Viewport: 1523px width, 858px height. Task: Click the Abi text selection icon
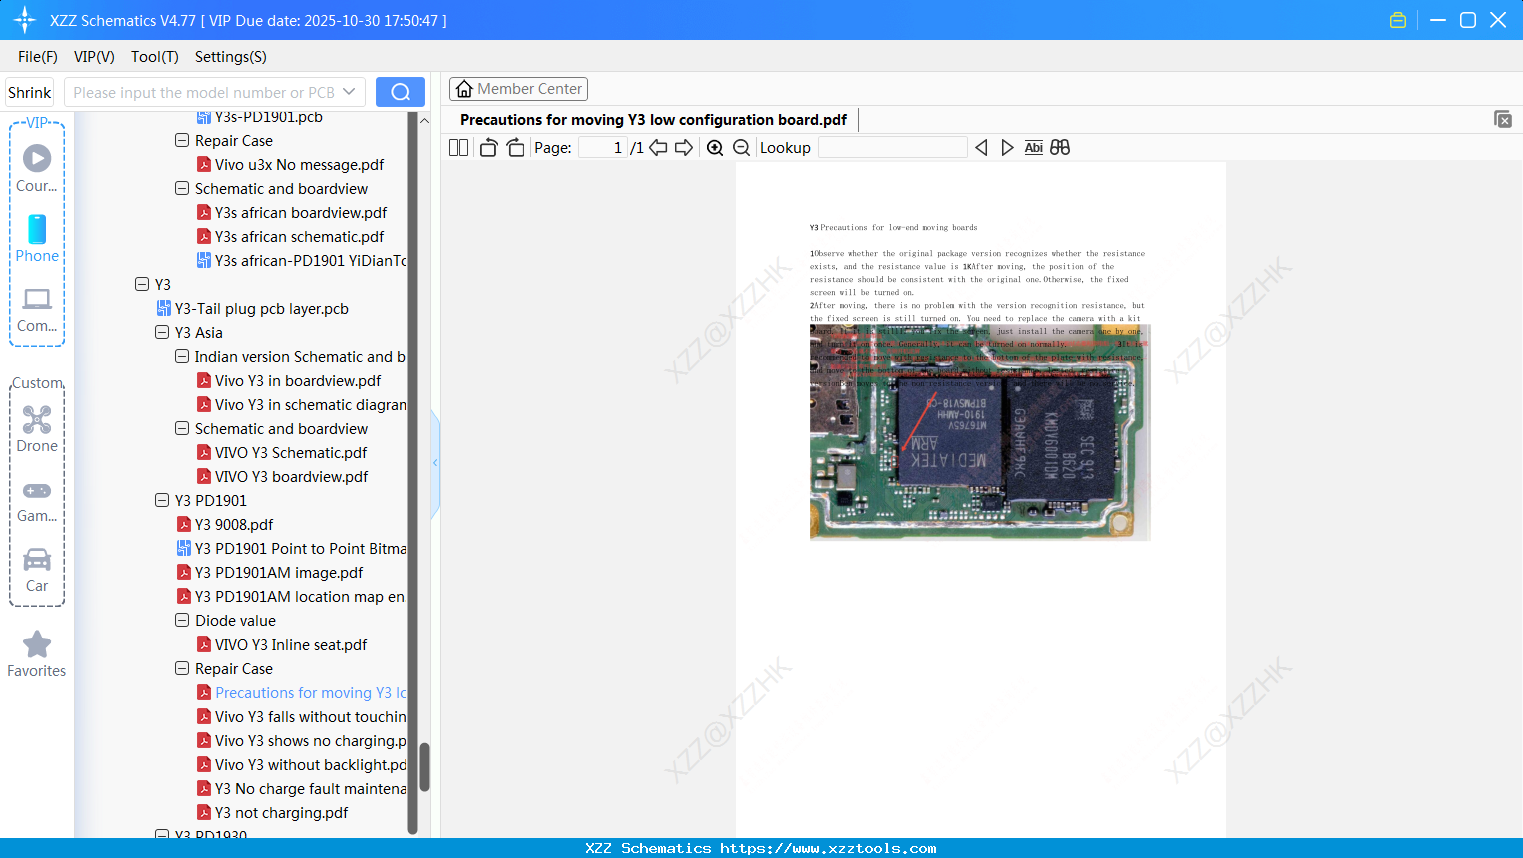[x=1033, y=147]
